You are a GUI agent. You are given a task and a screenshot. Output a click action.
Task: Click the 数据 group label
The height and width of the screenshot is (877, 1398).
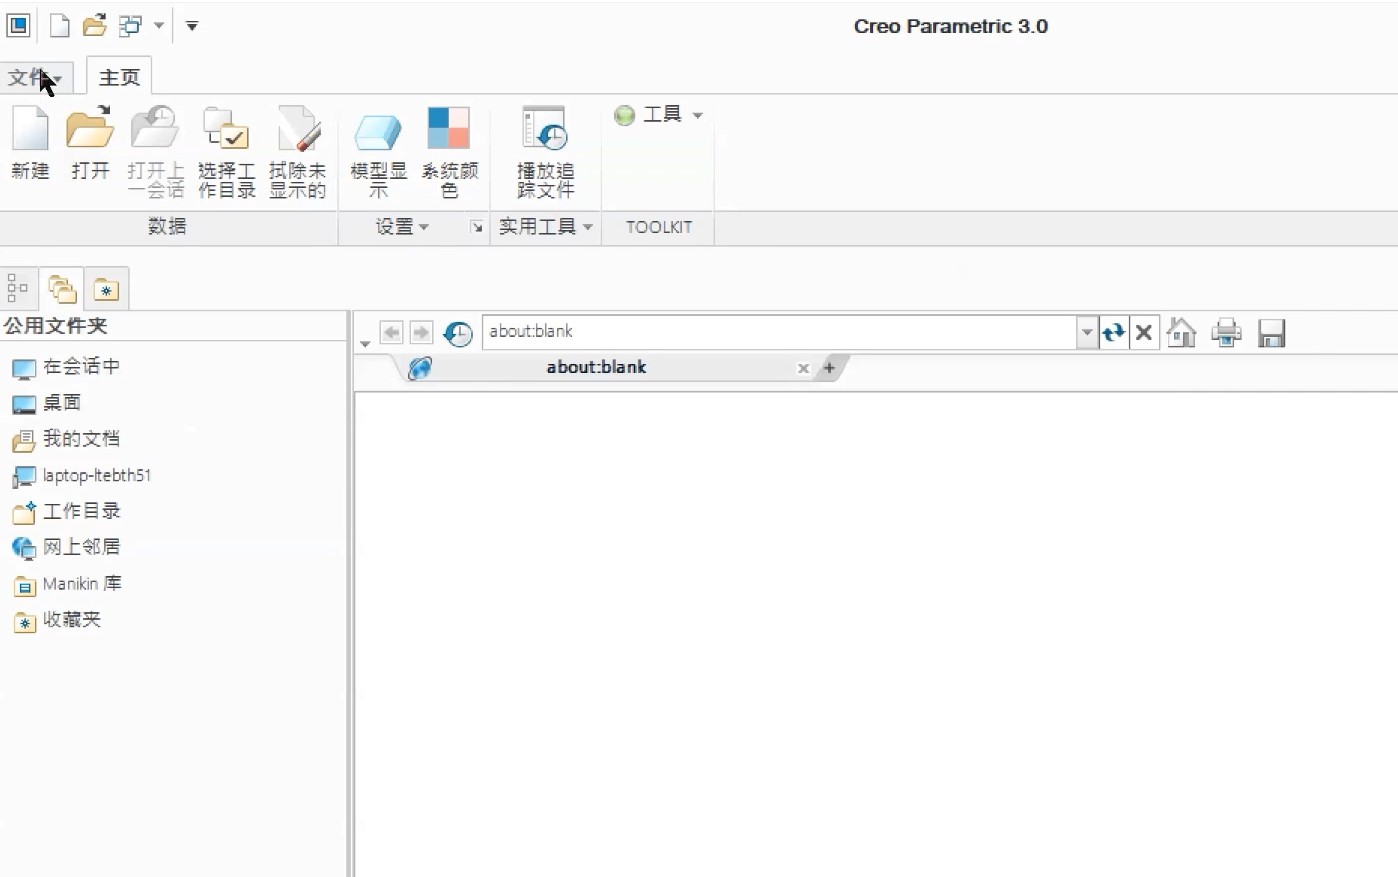coord(167,227)
